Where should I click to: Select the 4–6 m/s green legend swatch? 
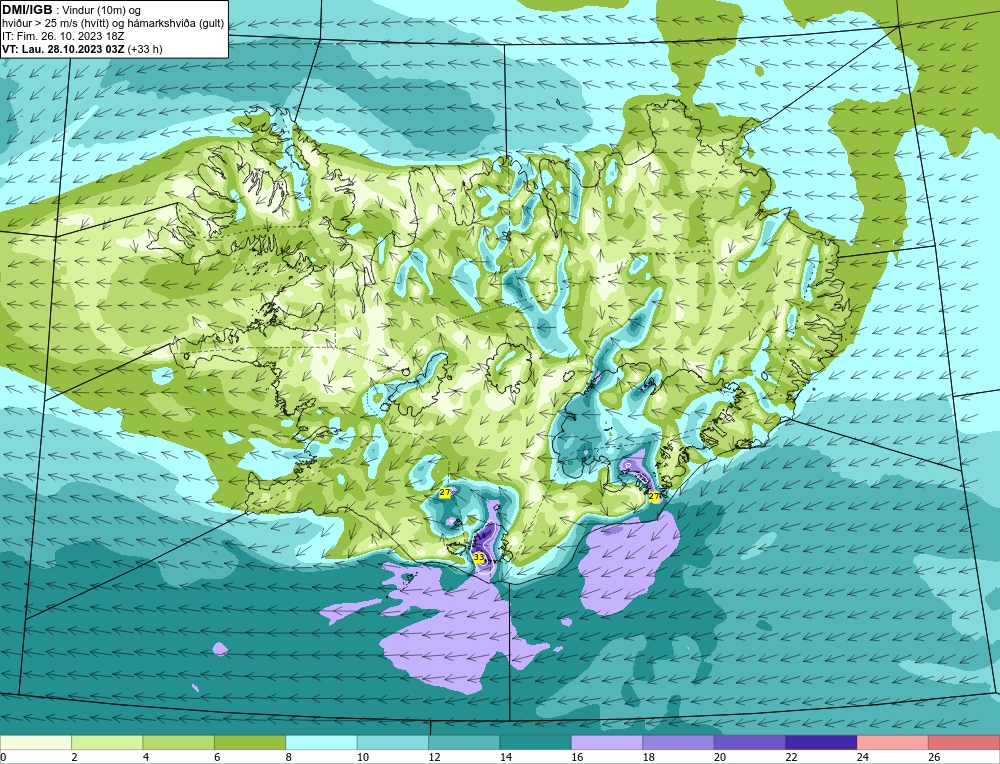point(179,742)
